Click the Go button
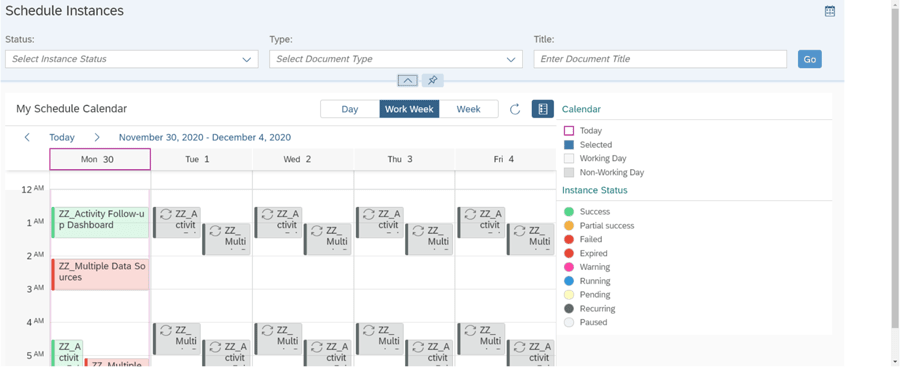This screenshot has width=900, height=369. 809,59
